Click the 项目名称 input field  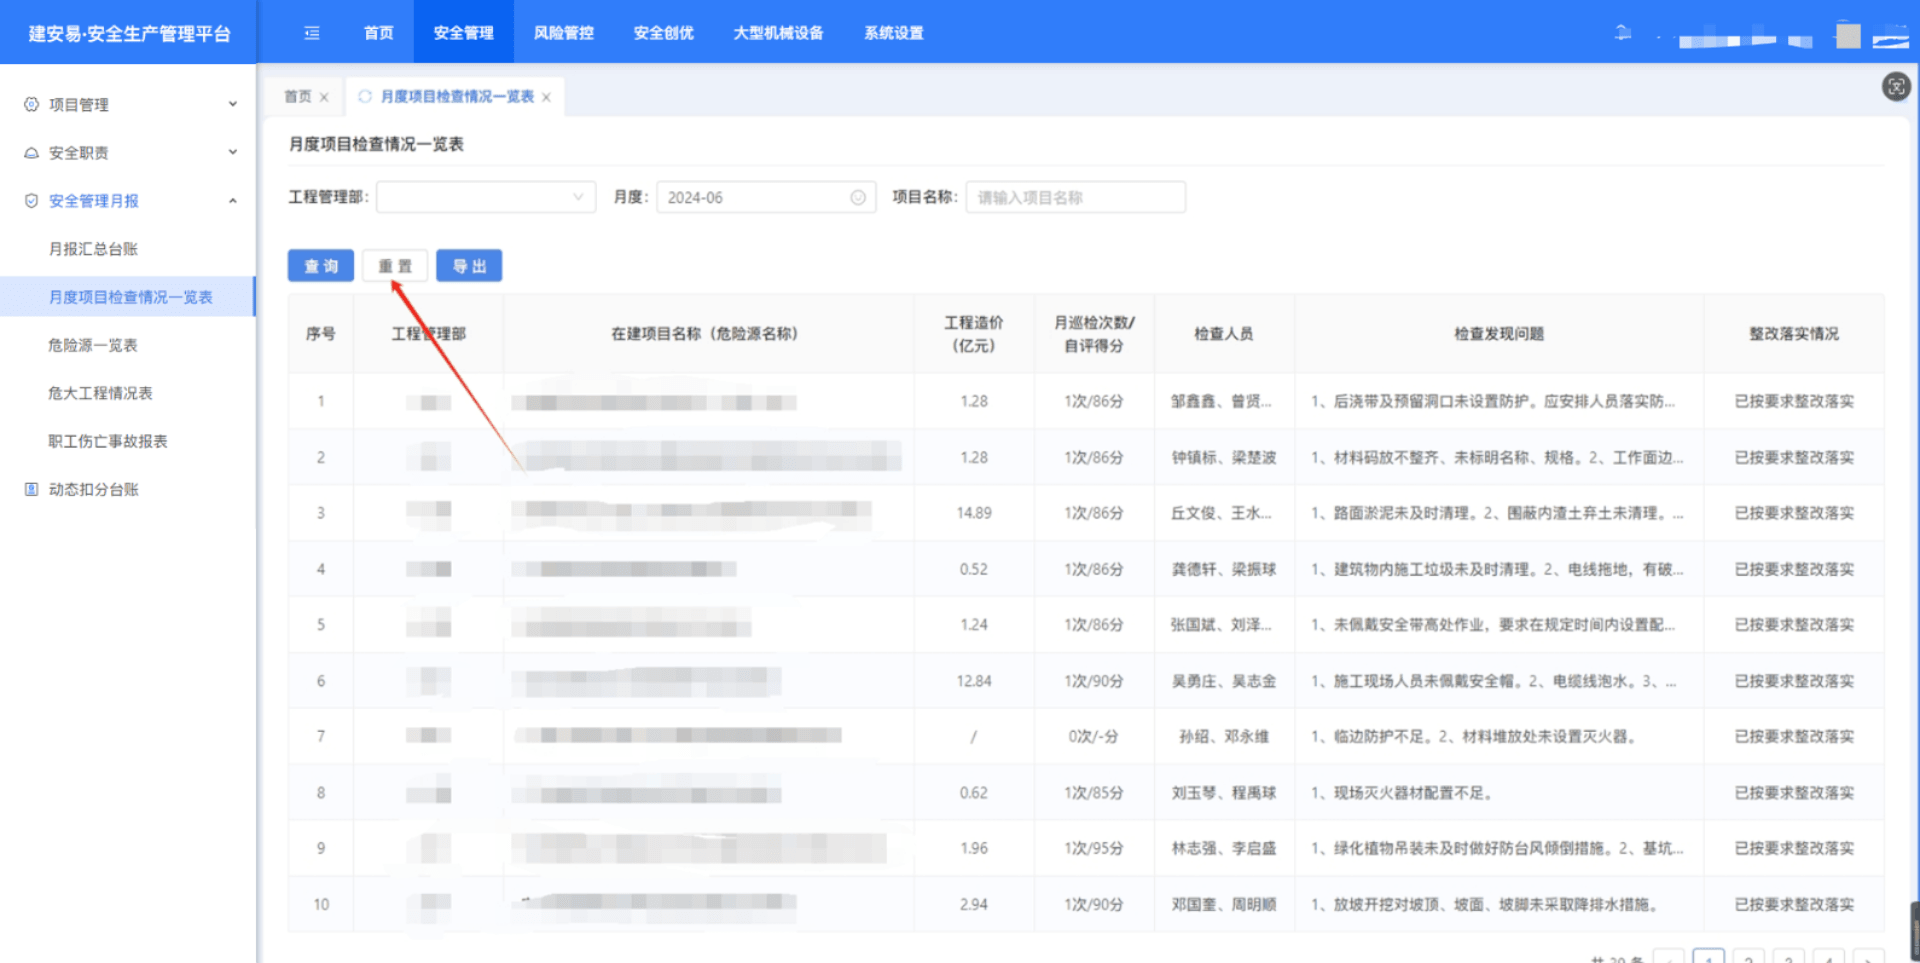click(1075, 198)
